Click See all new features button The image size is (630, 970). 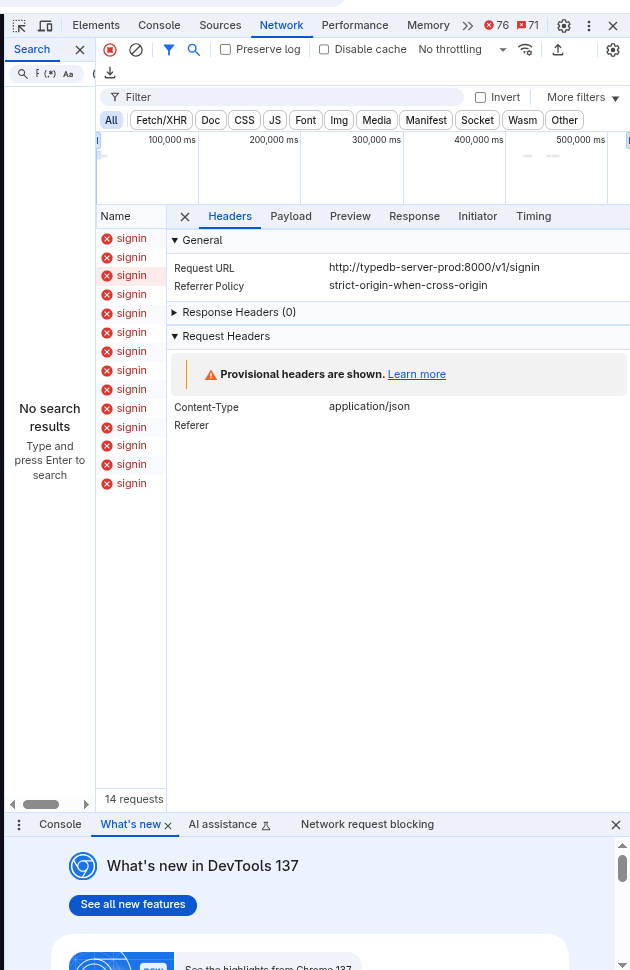tap(133, 905)
